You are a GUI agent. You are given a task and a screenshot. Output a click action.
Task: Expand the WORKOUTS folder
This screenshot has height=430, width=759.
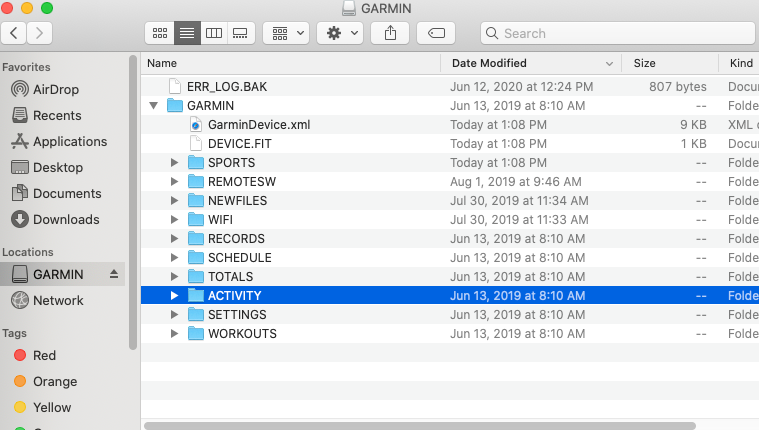click(174, 334)
